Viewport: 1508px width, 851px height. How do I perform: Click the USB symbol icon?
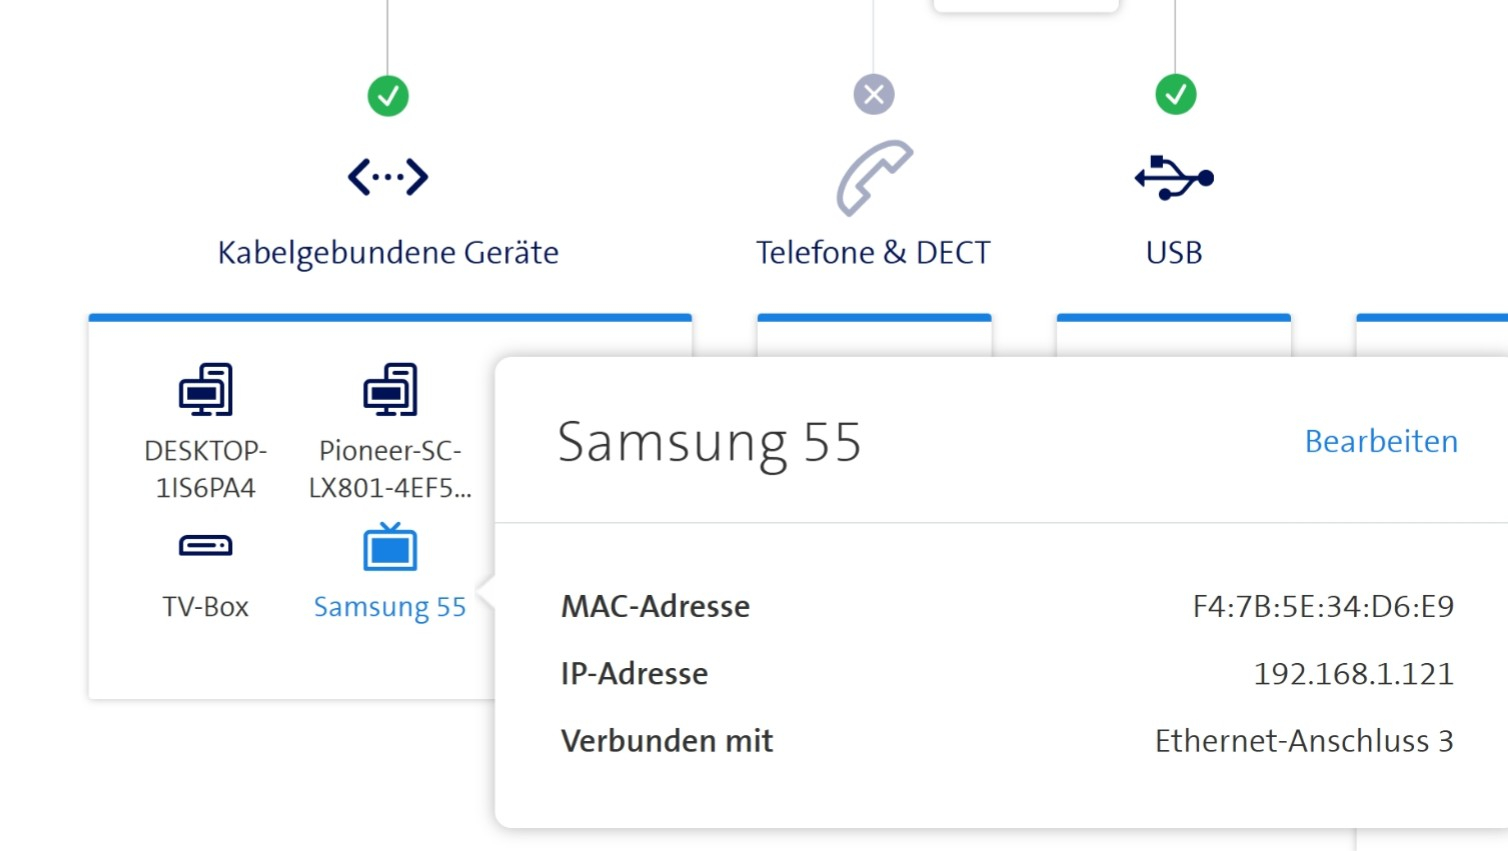[x=1174, y=178]
